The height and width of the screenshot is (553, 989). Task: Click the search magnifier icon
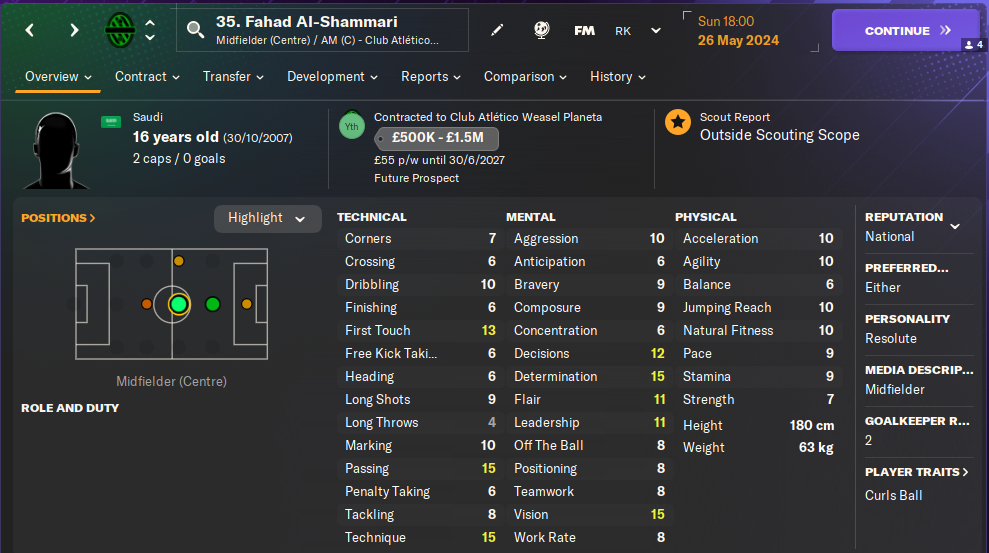[196, 30]
